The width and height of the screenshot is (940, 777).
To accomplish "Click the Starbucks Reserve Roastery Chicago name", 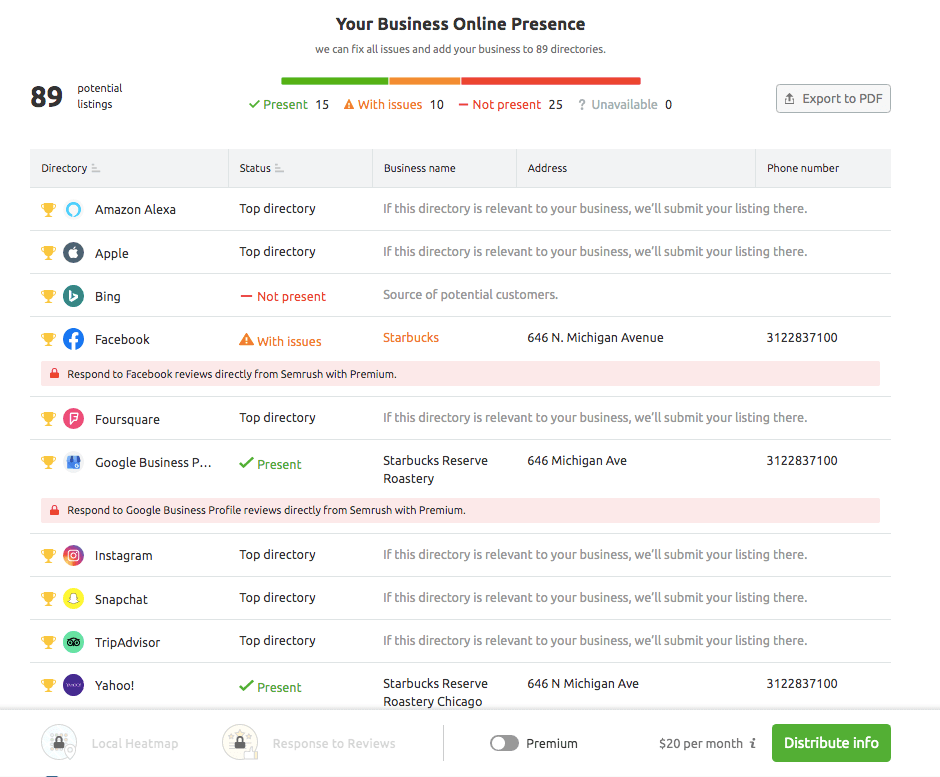I will (436, 692).
